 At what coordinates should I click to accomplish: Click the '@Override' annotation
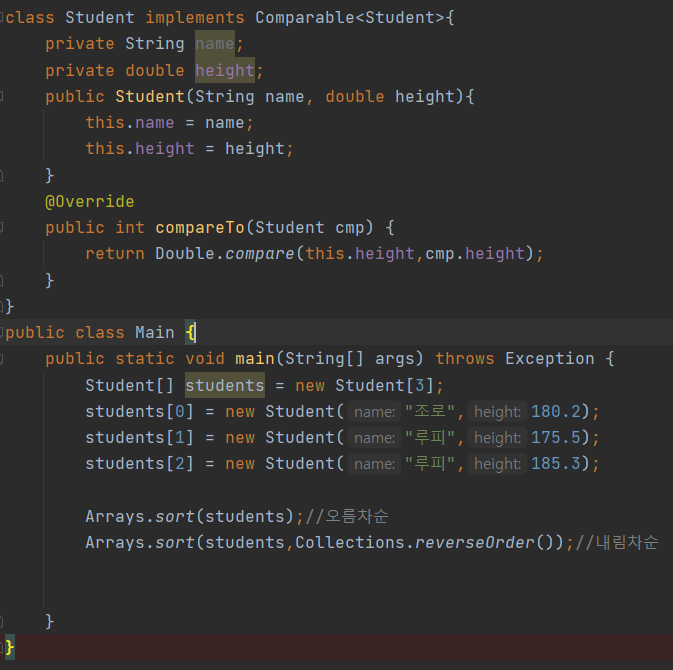click(90, 202)
